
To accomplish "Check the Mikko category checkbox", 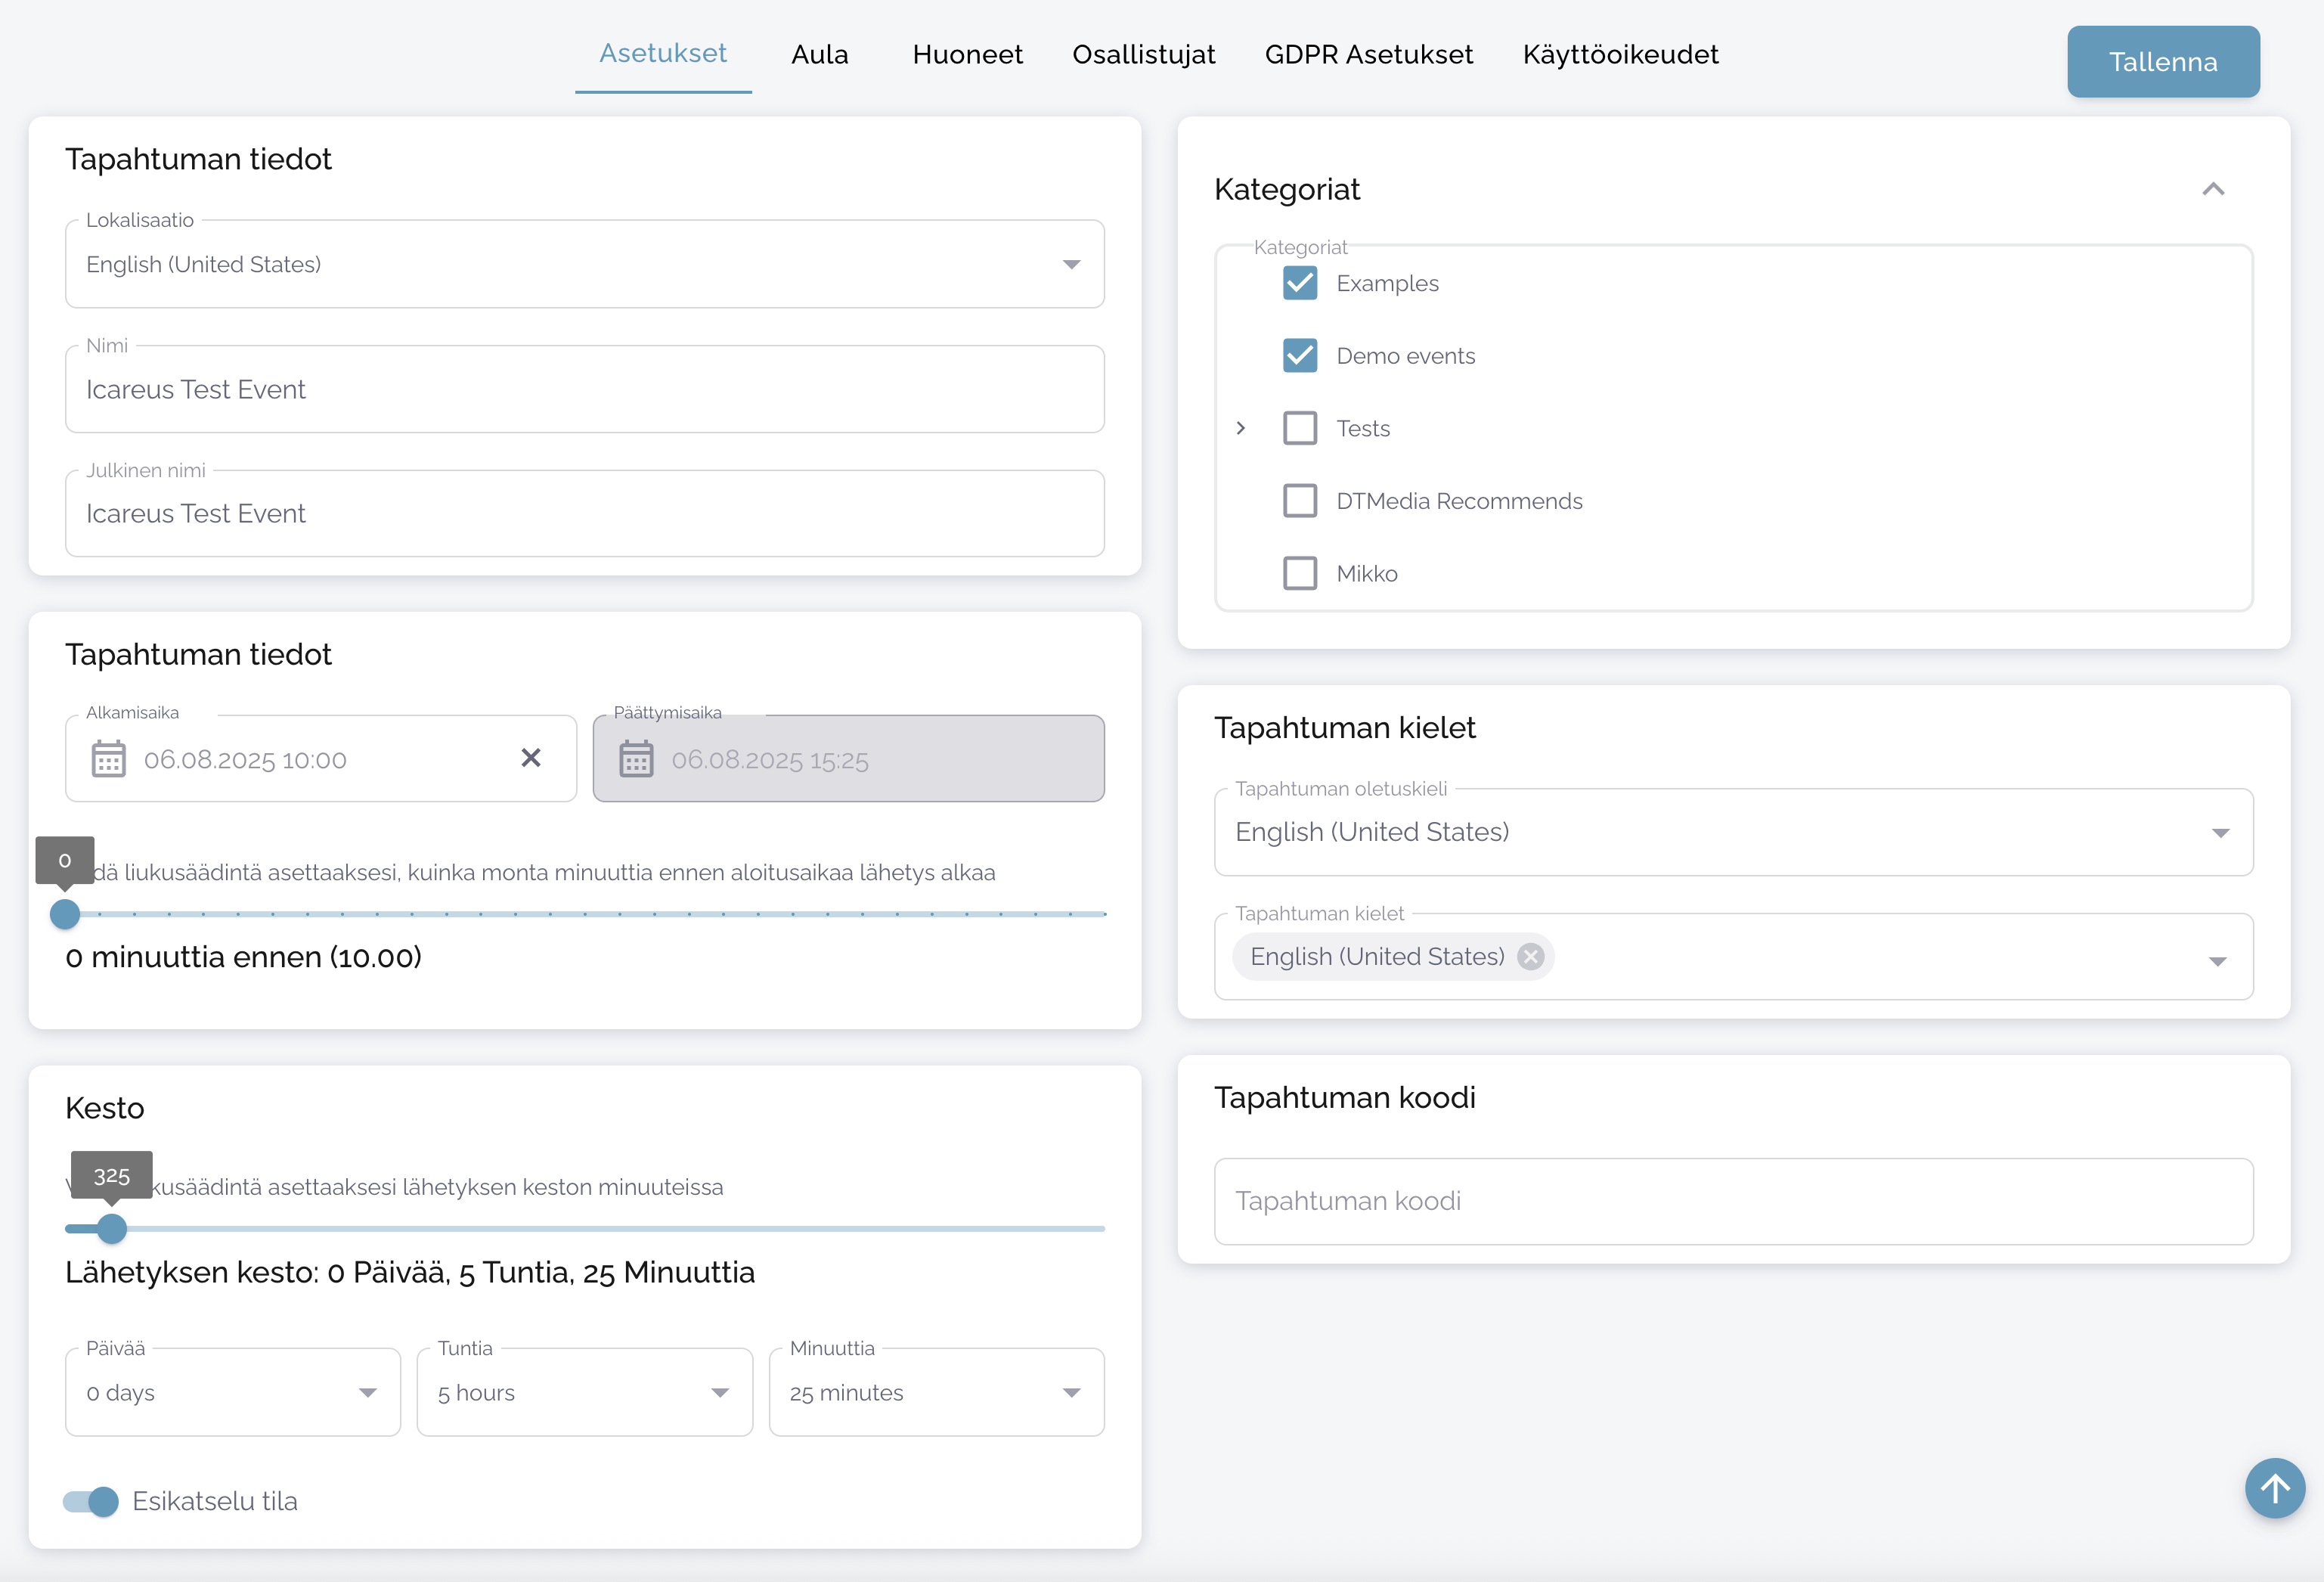I will pos(1300,574).
